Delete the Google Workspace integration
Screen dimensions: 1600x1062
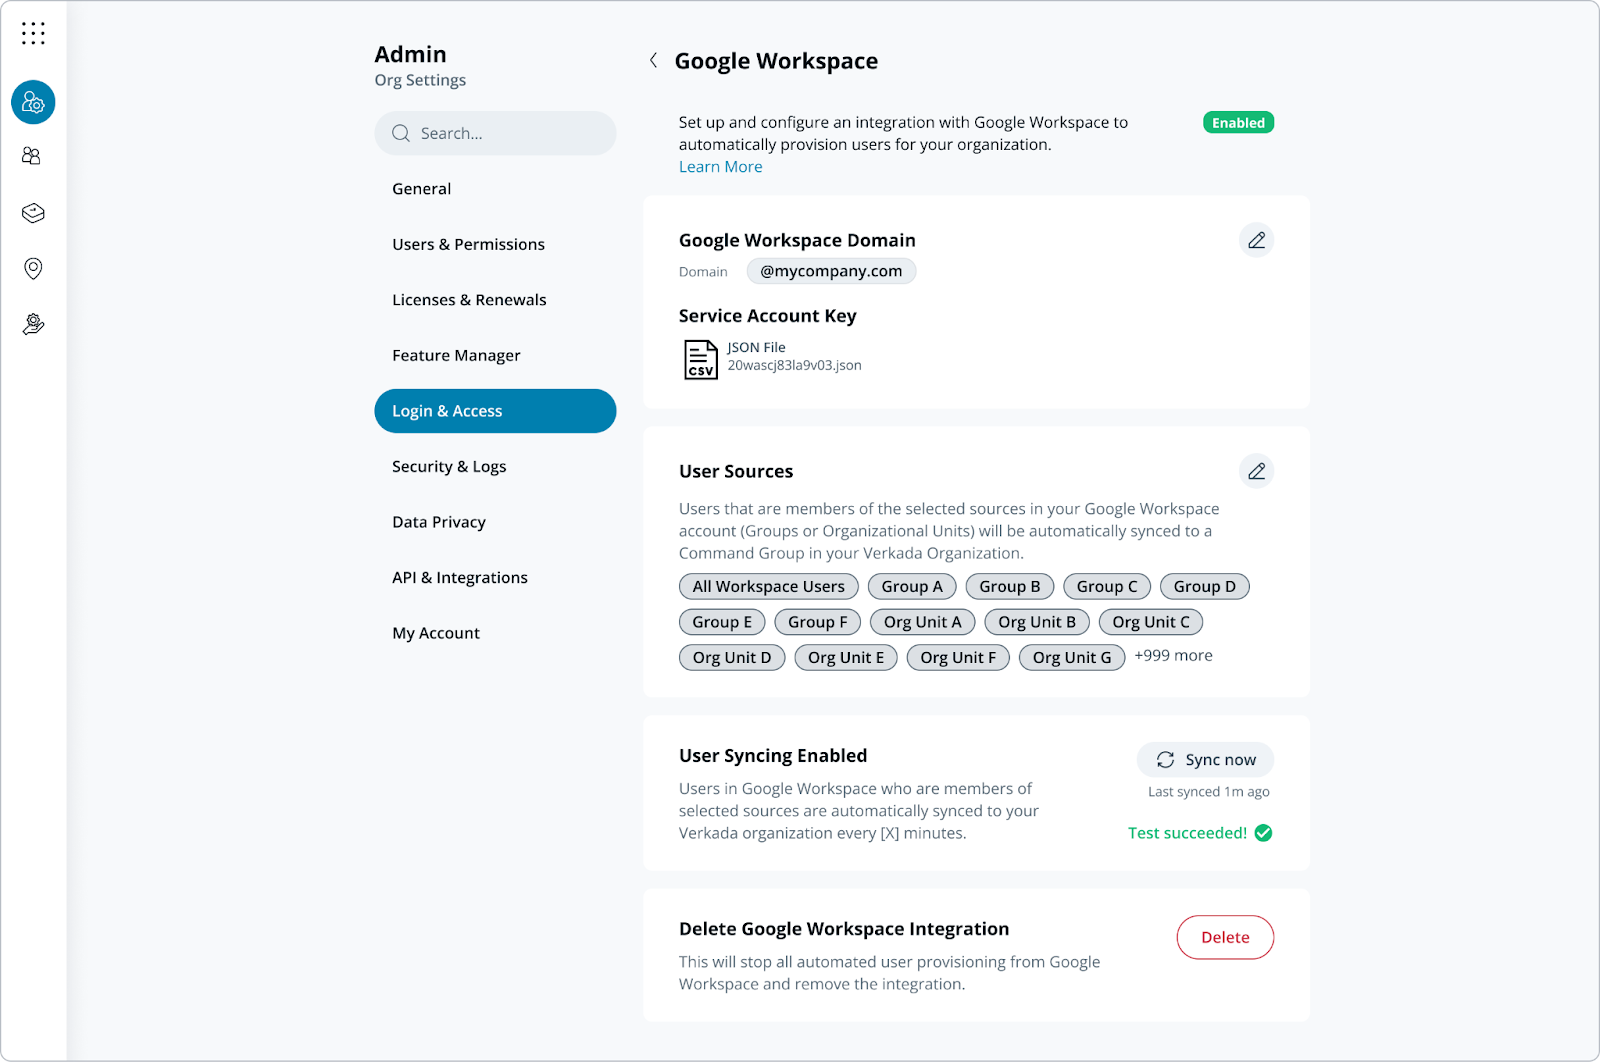(x=1225, y=938)
